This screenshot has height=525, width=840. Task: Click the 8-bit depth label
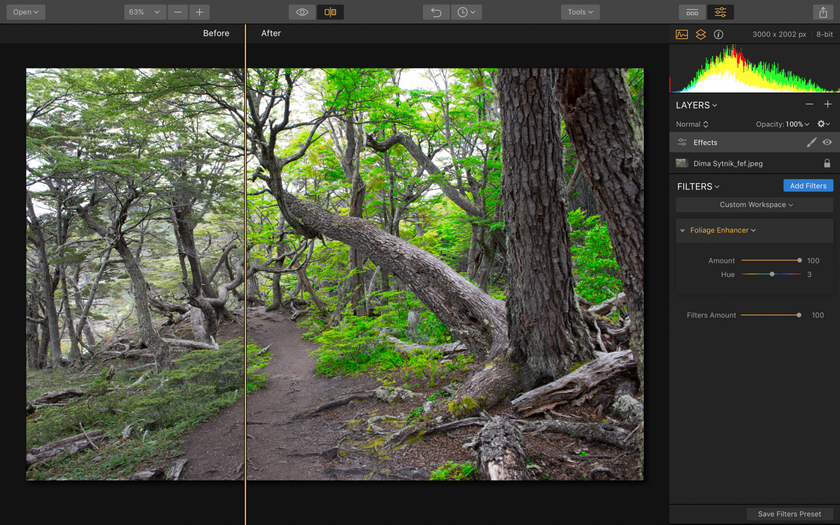point(824,34)
